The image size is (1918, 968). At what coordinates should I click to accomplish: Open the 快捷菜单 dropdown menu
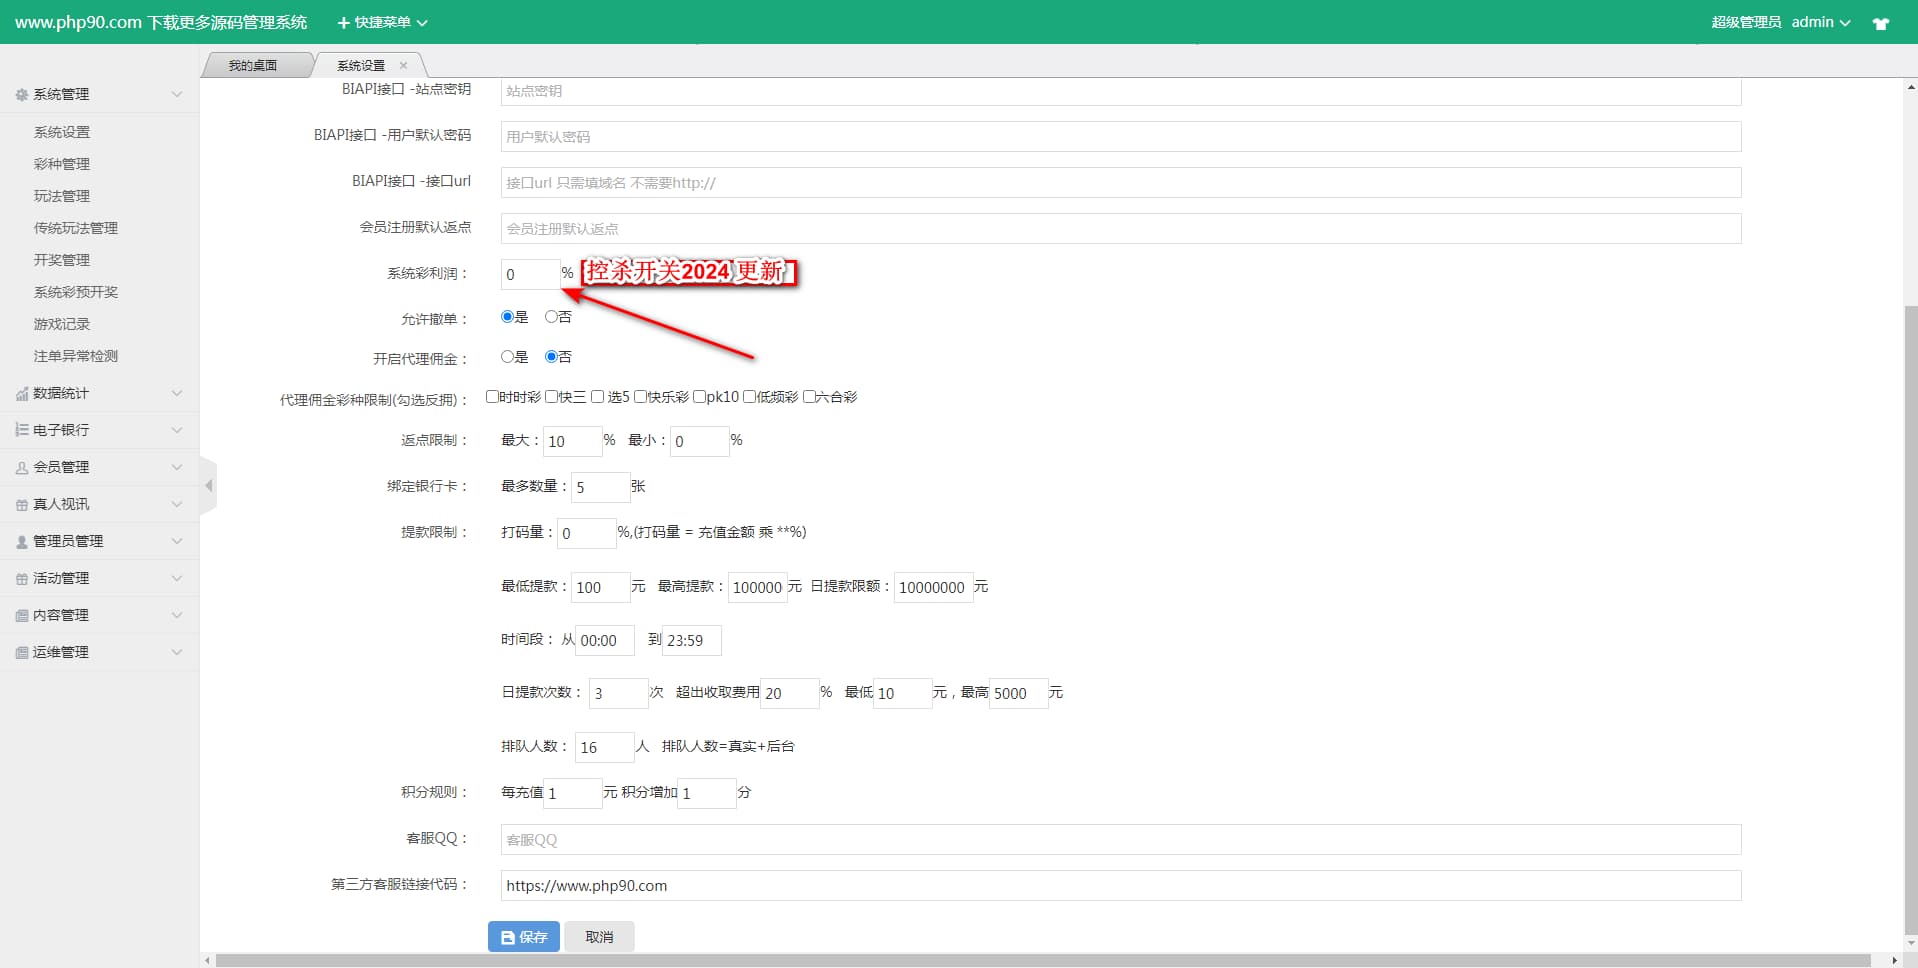tap(382, 22)
